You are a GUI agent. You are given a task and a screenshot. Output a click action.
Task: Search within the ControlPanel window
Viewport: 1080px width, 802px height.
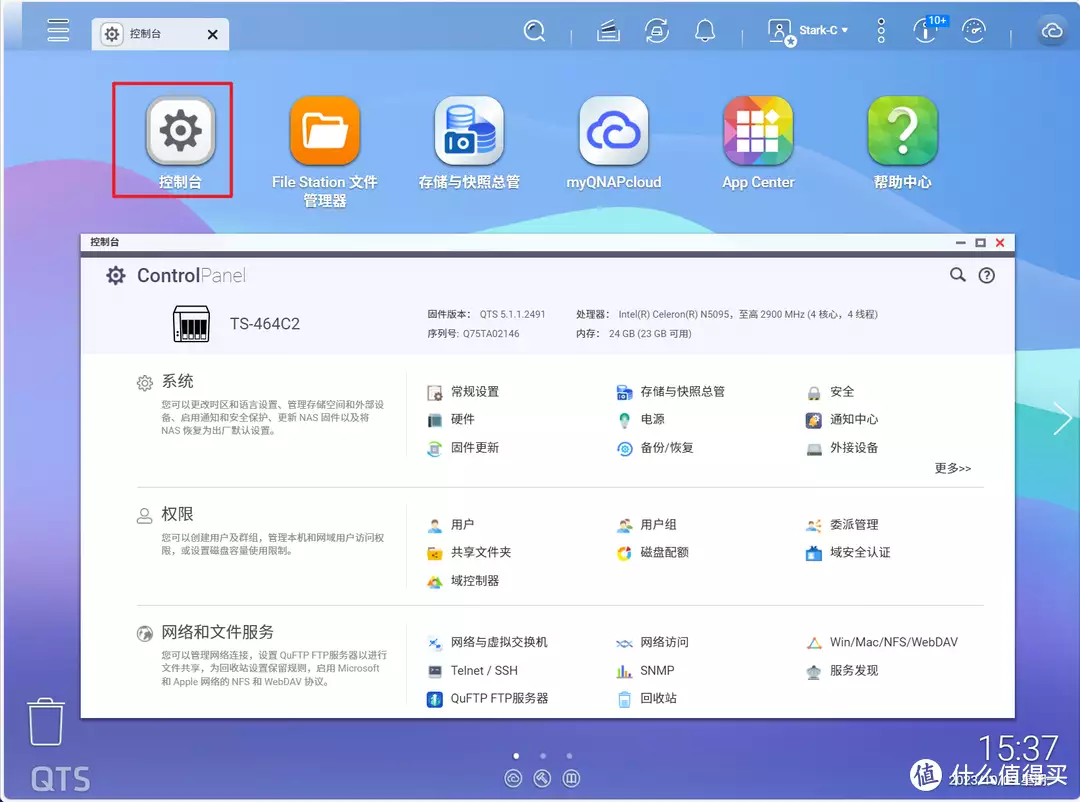pos(957,275)
